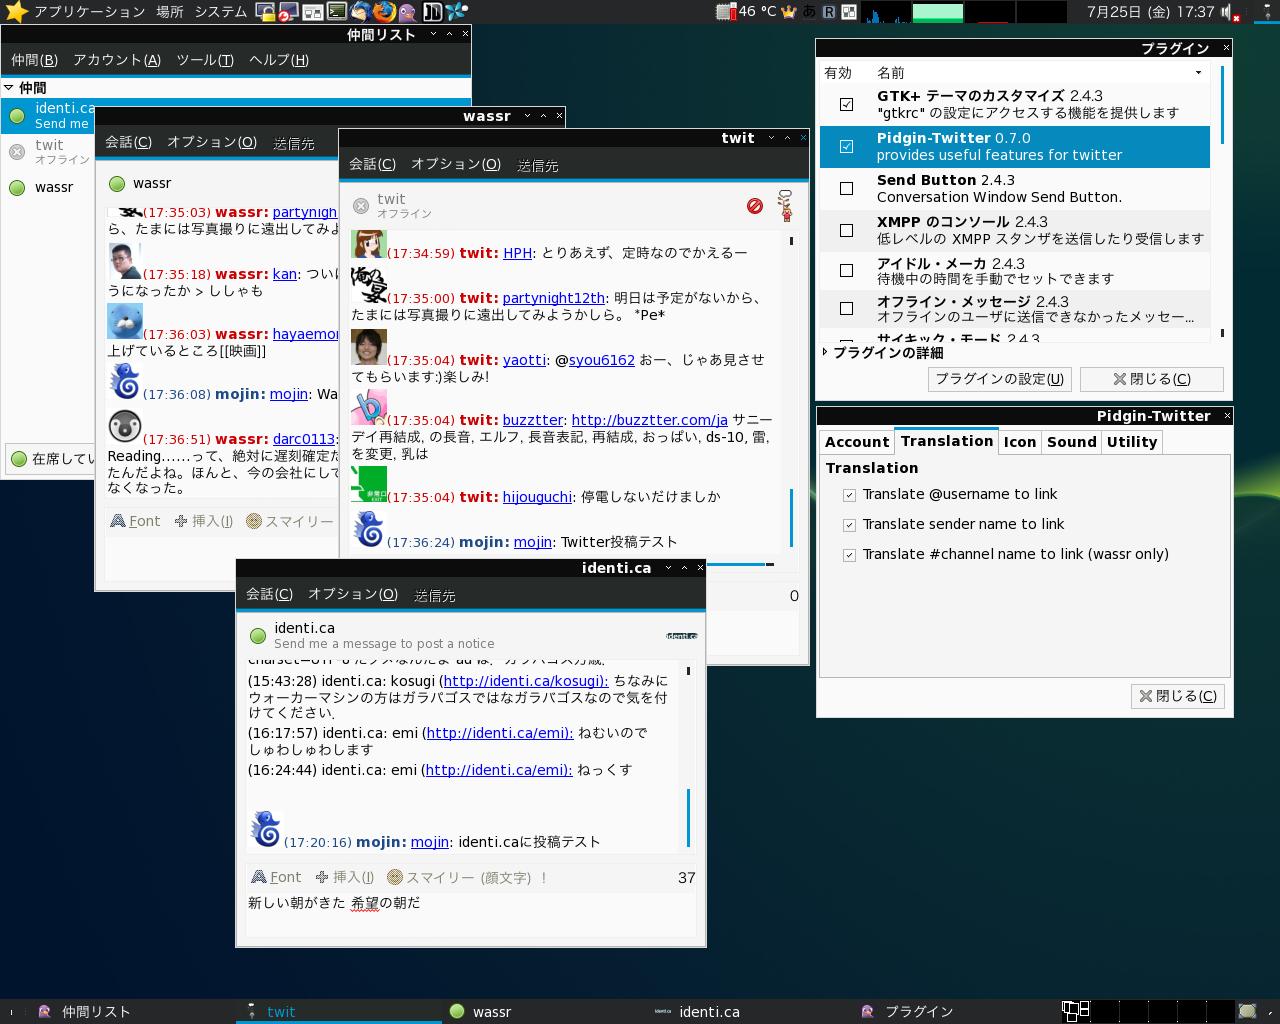Click the desktop star menu icon
Image resolution: width=1280 pixels, height=1024 pixels.
(15, 12)
